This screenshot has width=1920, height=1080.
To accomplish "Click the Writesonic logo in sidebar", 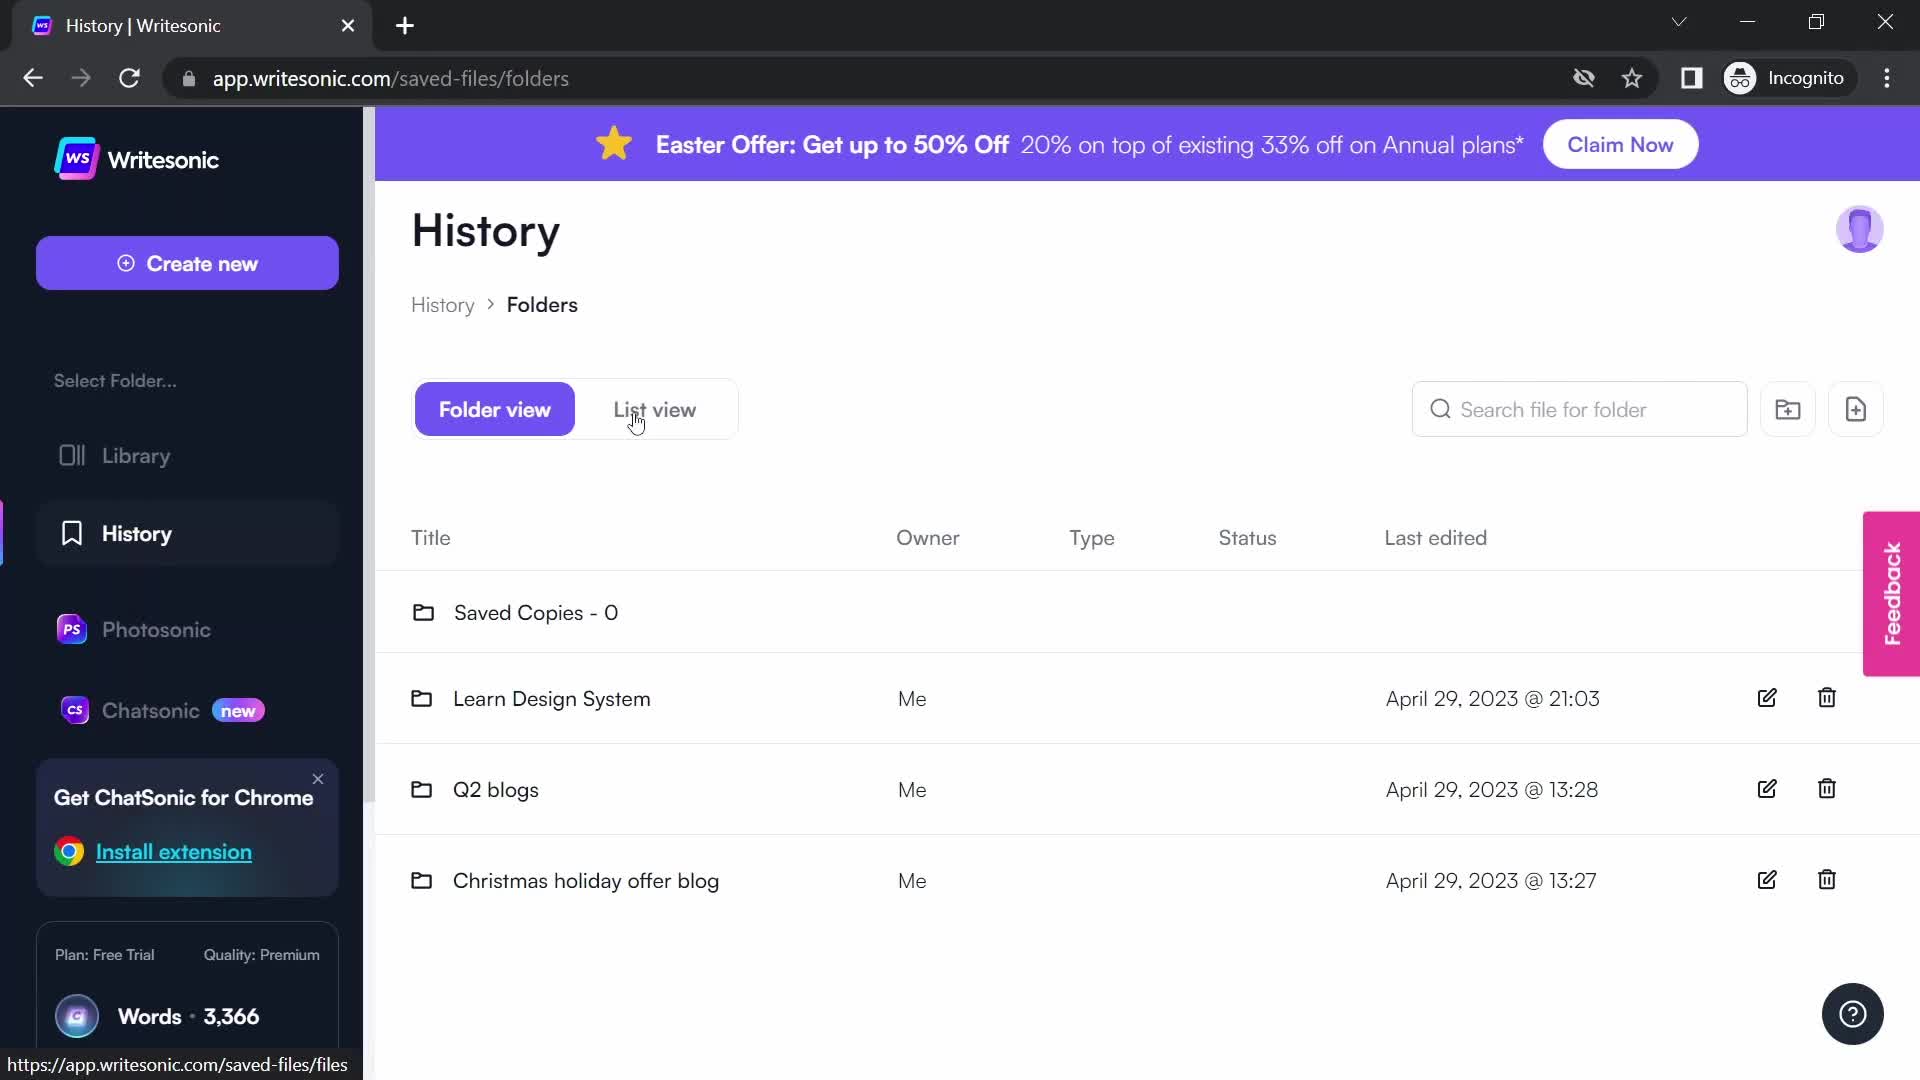I will (x=136, y=160).
